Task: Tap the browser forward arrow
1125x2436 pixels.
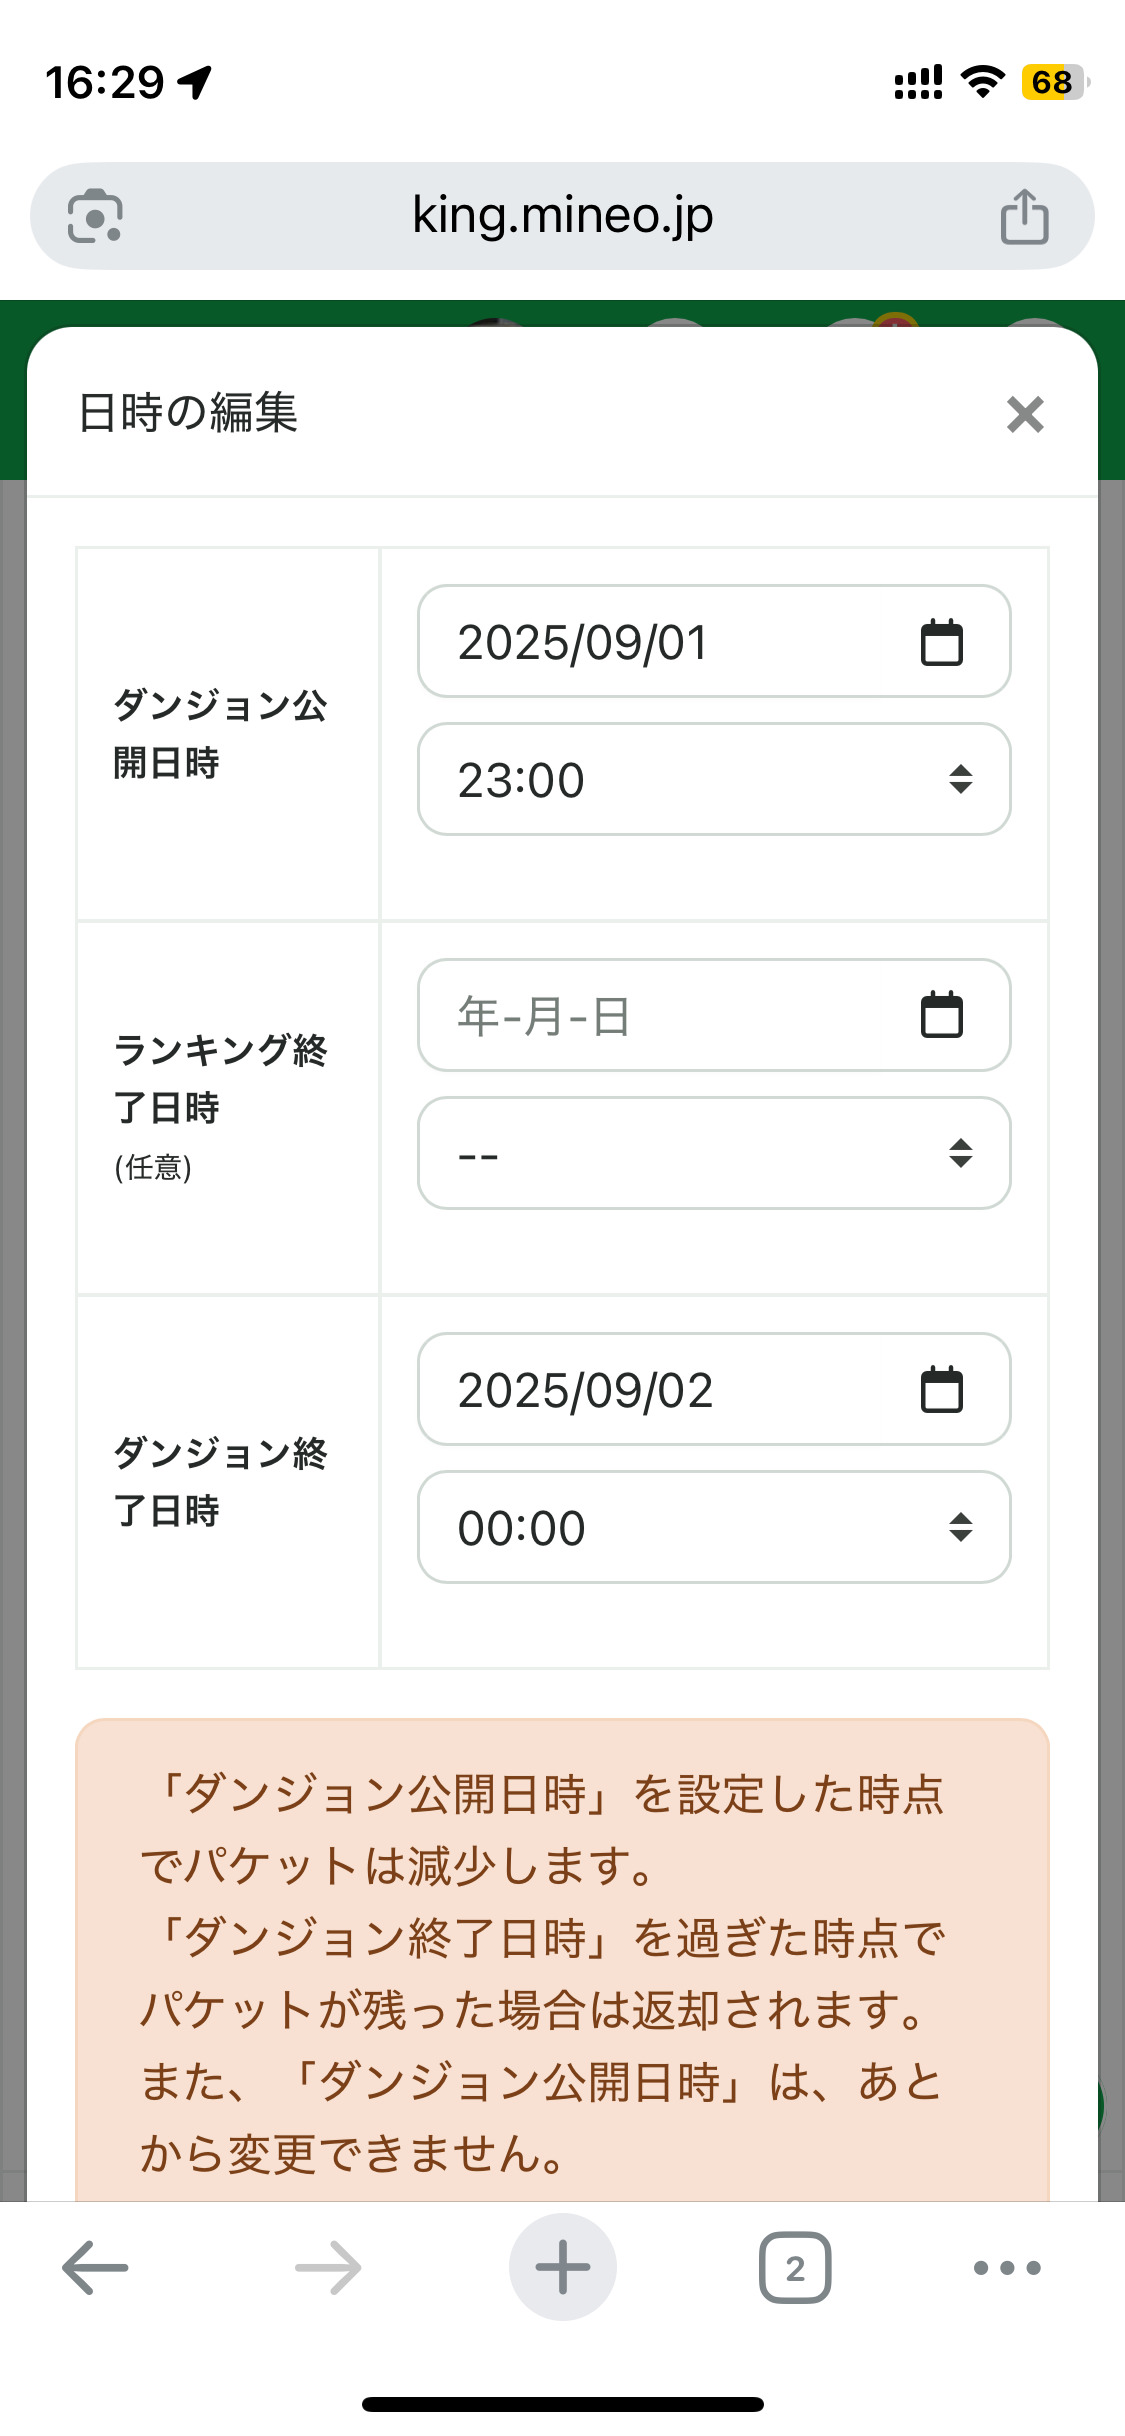Action: pyautogui.click(x=328, y=2267)
